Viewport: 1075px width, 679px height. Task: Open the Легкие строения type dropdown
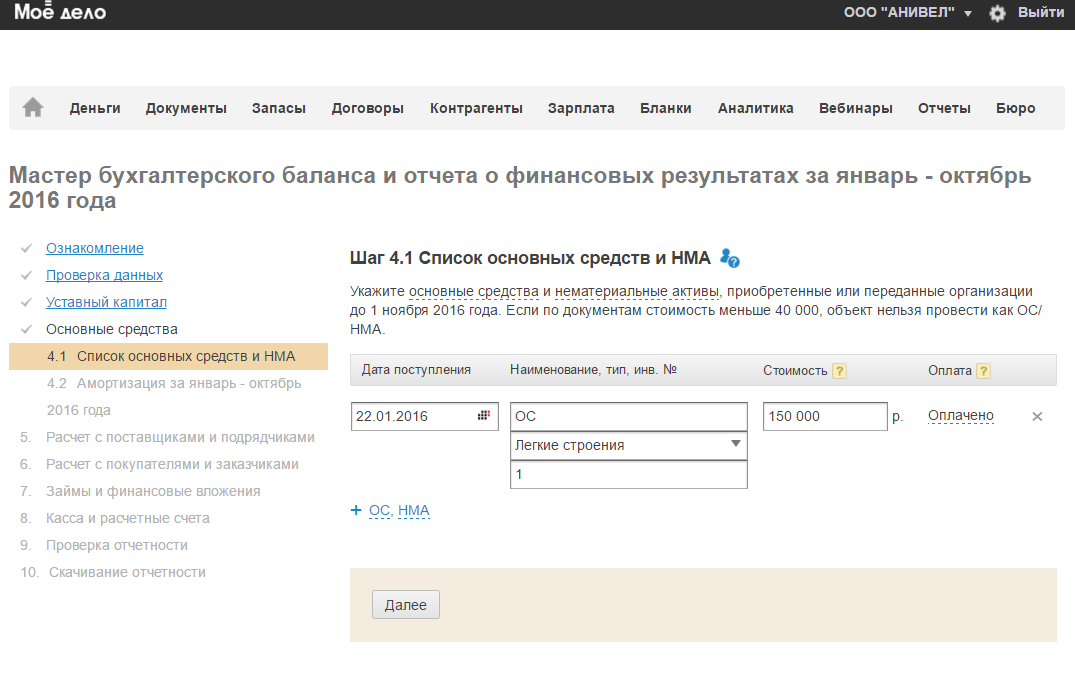tap(628, 445)
